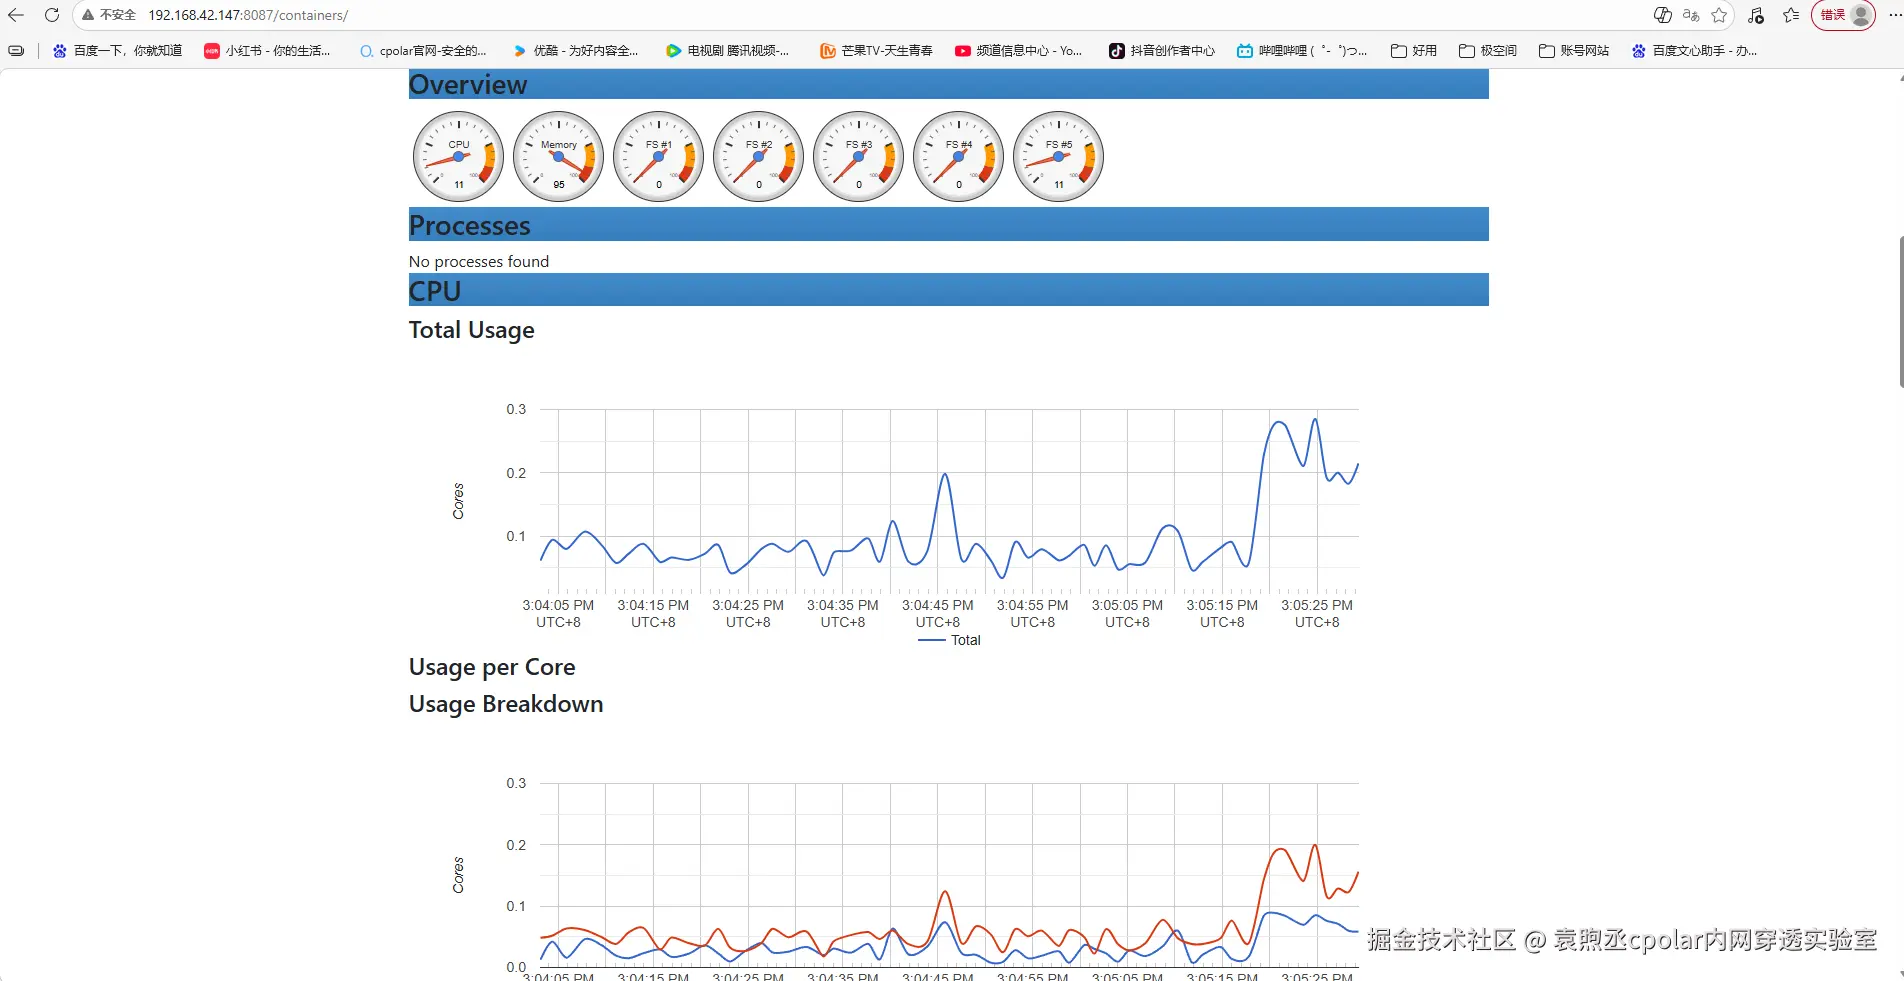Open the 芒果TV bookmark

tap(876, 50)
